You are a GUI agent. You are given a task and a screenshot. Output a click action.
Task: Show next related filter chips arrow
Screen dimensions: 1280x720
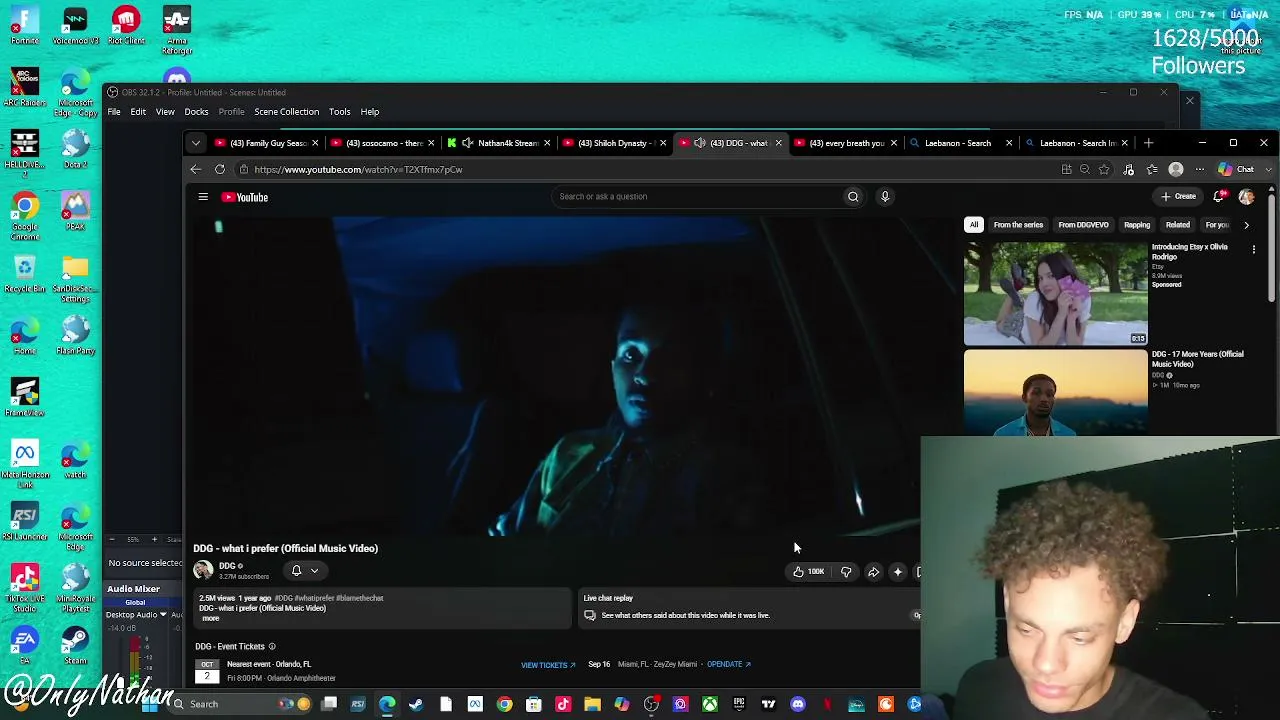point(1246,225)
